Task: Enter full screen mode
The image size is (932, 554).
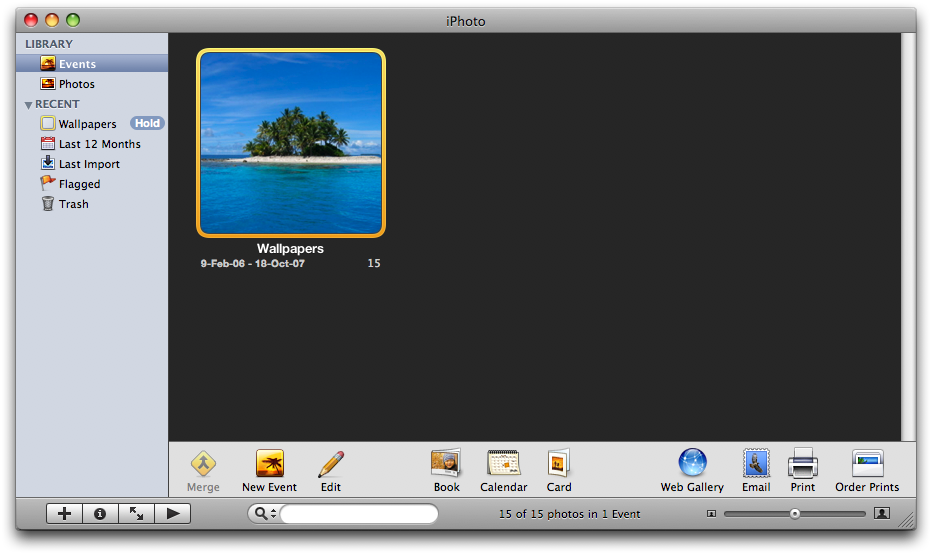Action: (x=136, y=514)
